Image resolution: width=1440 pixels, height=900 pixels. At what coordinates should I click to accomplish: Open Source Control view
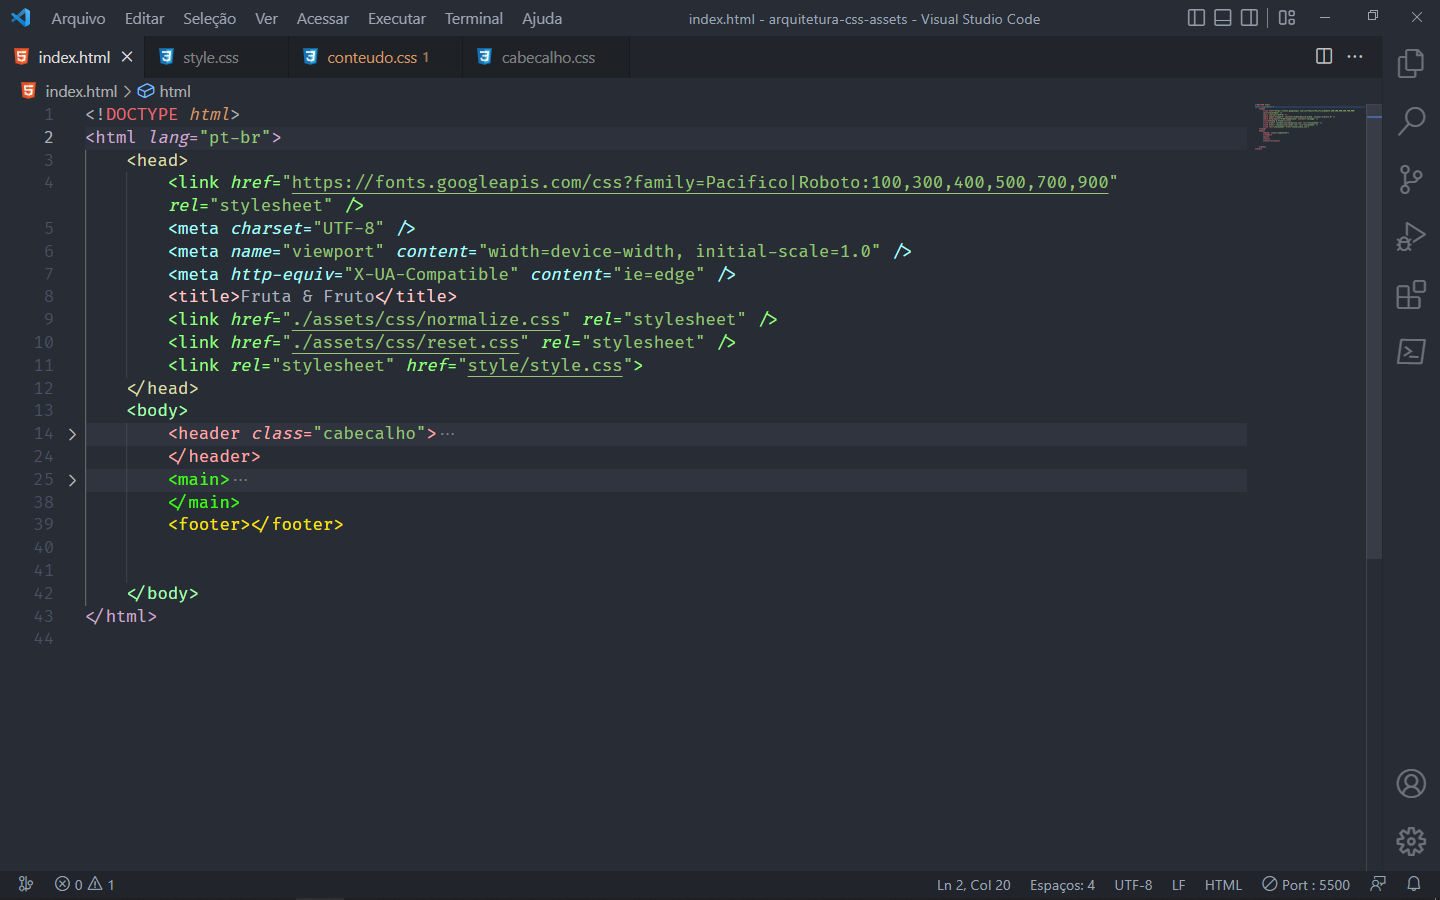pos(1411,179)
